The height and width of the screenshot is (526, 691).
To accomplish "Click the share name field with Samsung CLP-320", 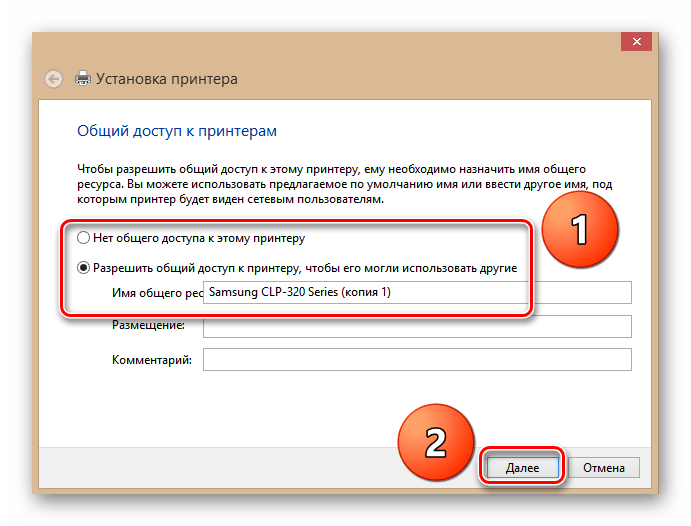I will 417,293.
